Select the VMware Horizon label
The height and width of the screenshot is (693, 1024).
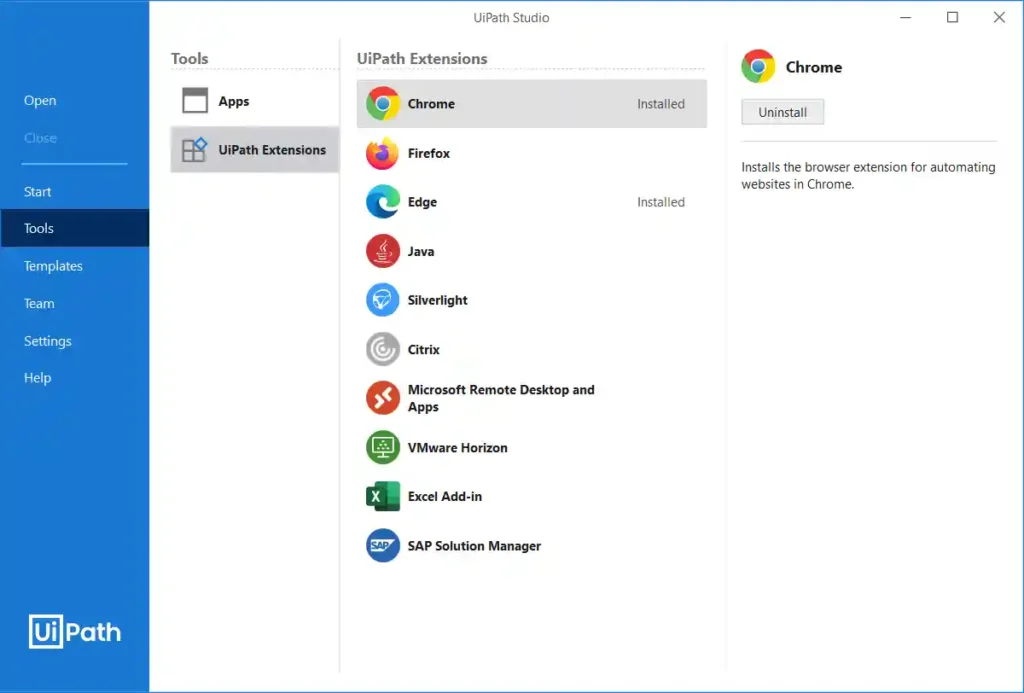[457, 447]
